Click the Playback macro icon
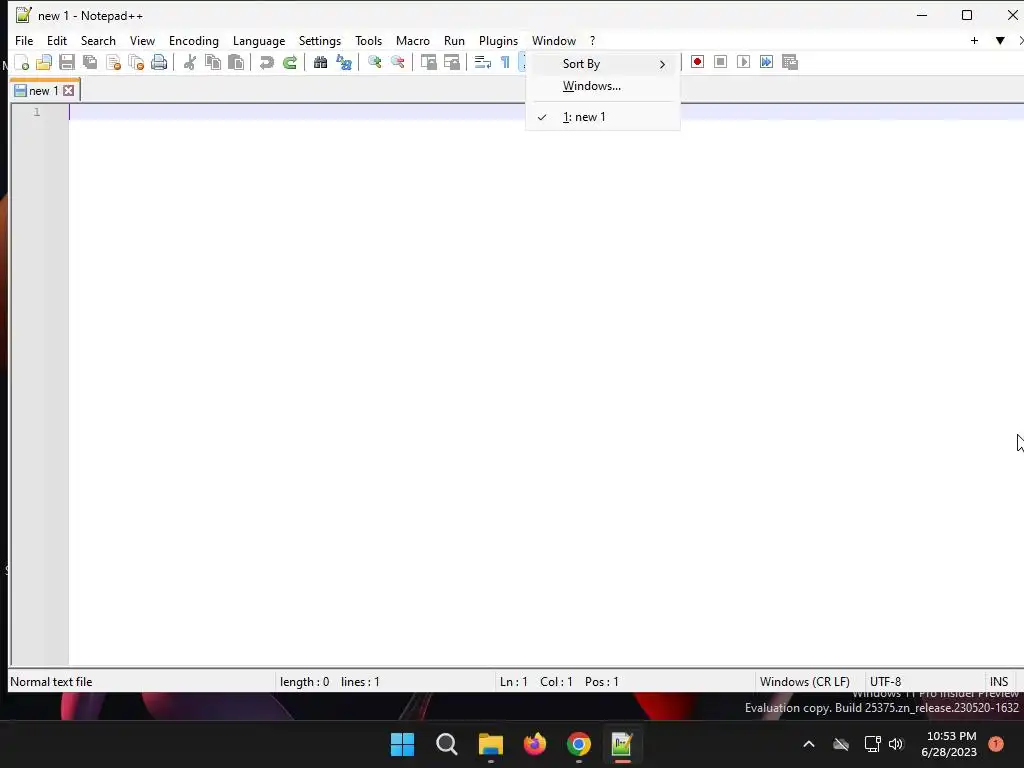 click(x=743, y=62)
